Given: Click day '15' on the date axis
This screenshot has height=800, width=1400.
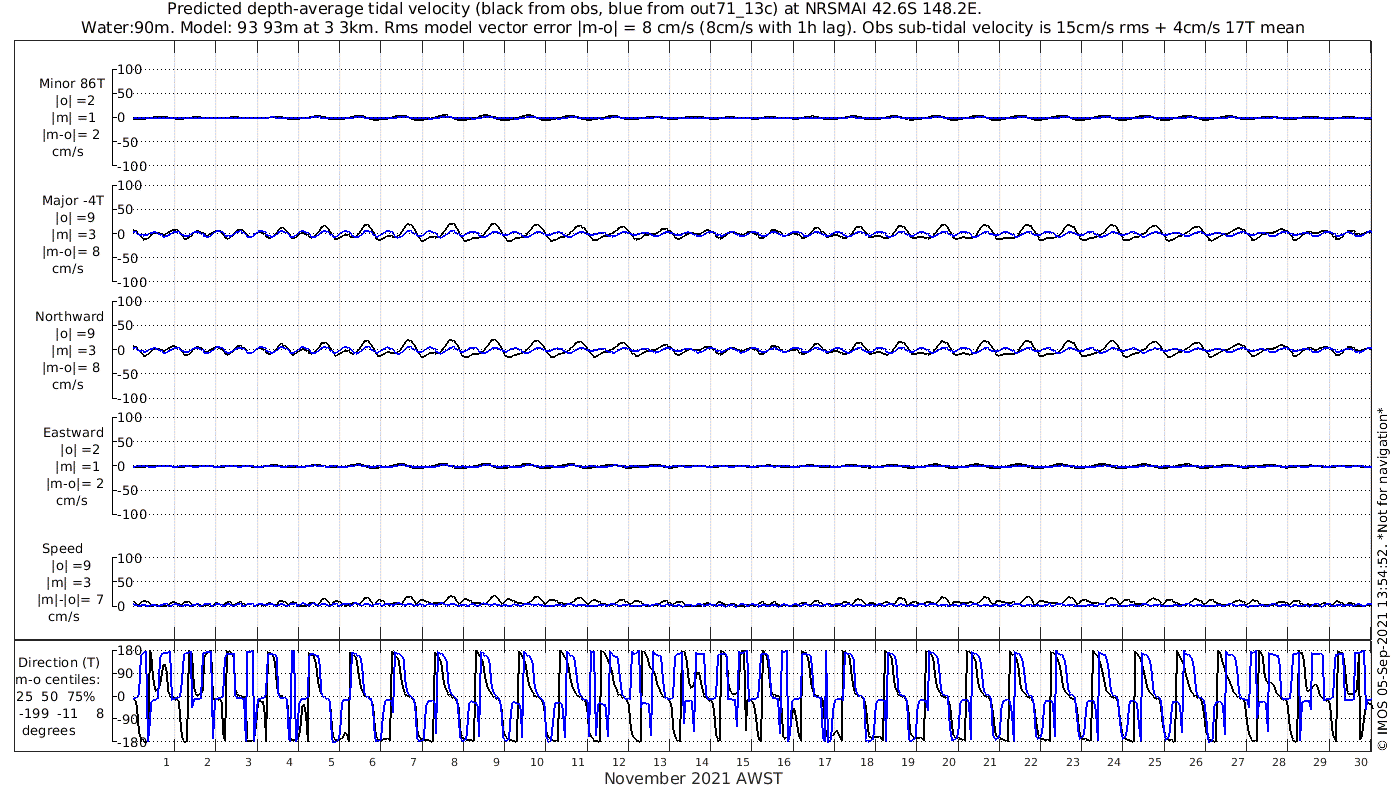Looking at the screenshot, I should (x=743, y=762).
